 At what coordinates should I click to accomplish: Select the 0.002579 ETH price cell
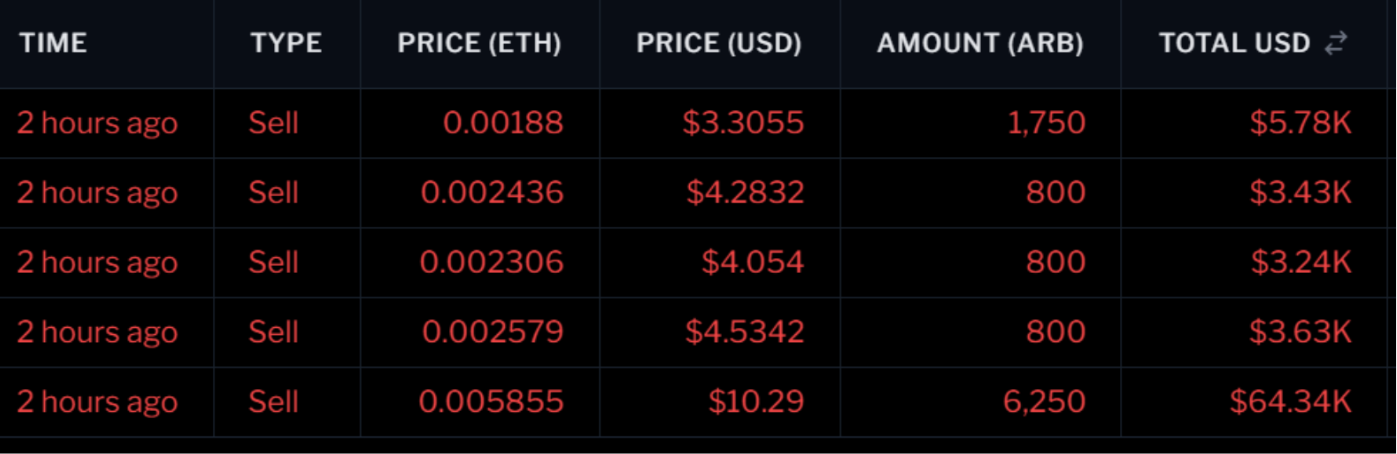pos(492,332)
